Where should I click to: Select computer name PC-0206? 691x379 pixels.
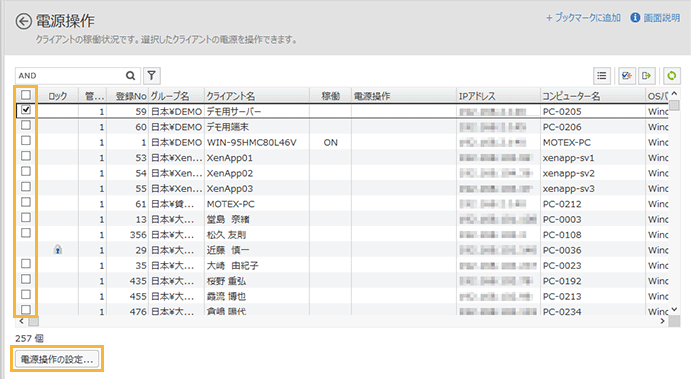[x=593, y=127]
